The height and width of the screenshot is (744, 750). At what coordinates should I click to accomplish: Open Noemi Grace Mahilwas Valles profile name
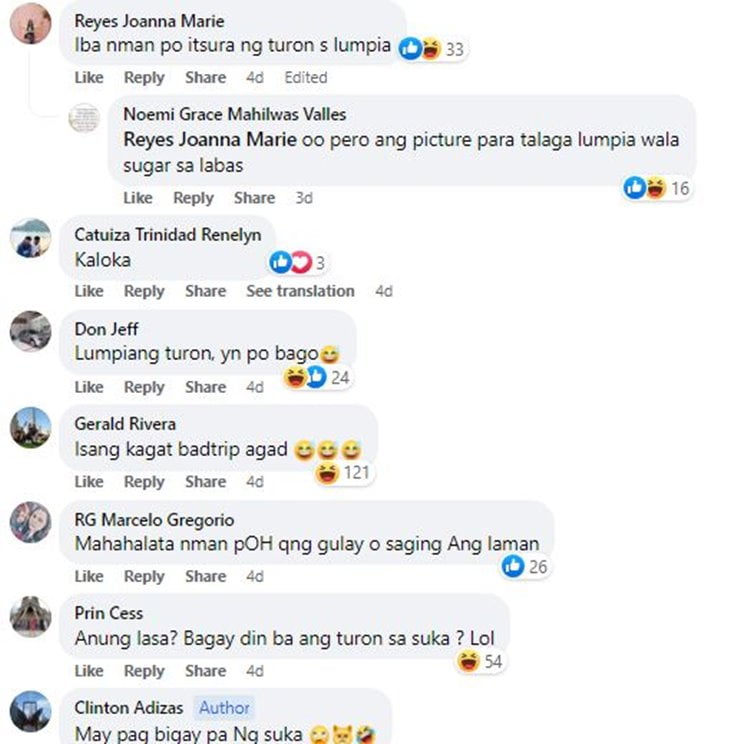tap(235, 114)
